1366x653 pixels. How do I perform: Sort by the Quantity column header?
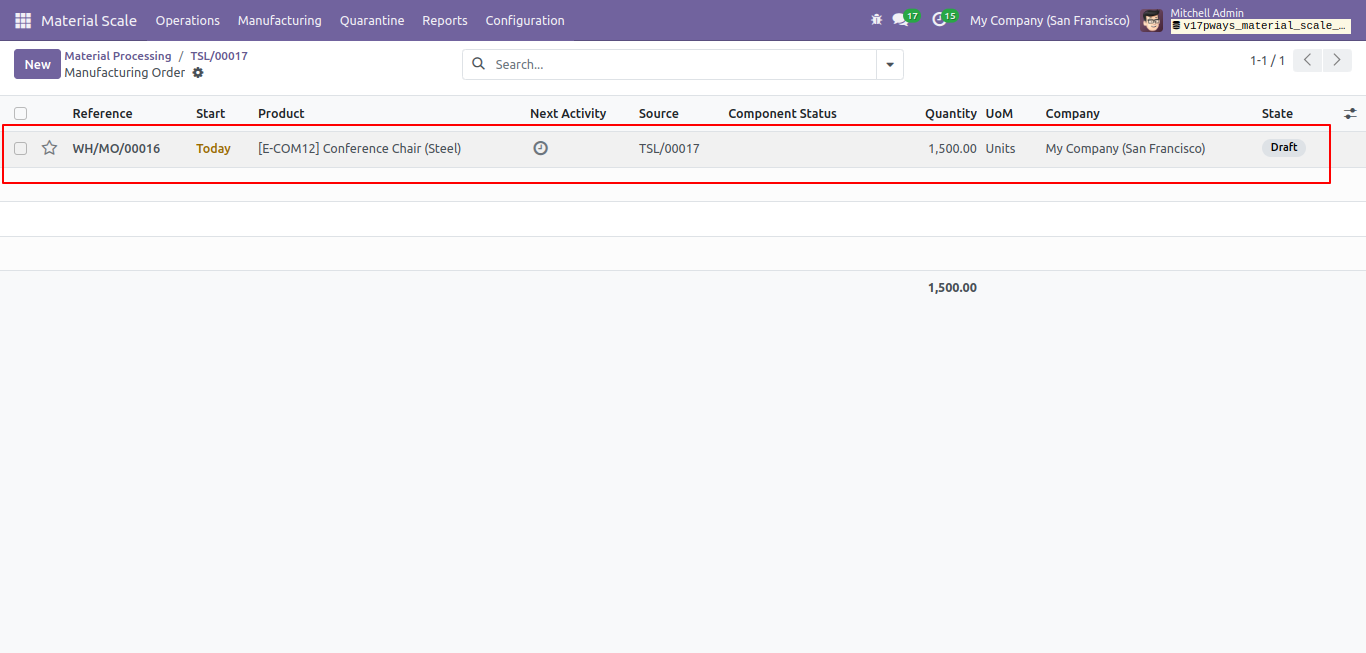(x=950, y=113)
